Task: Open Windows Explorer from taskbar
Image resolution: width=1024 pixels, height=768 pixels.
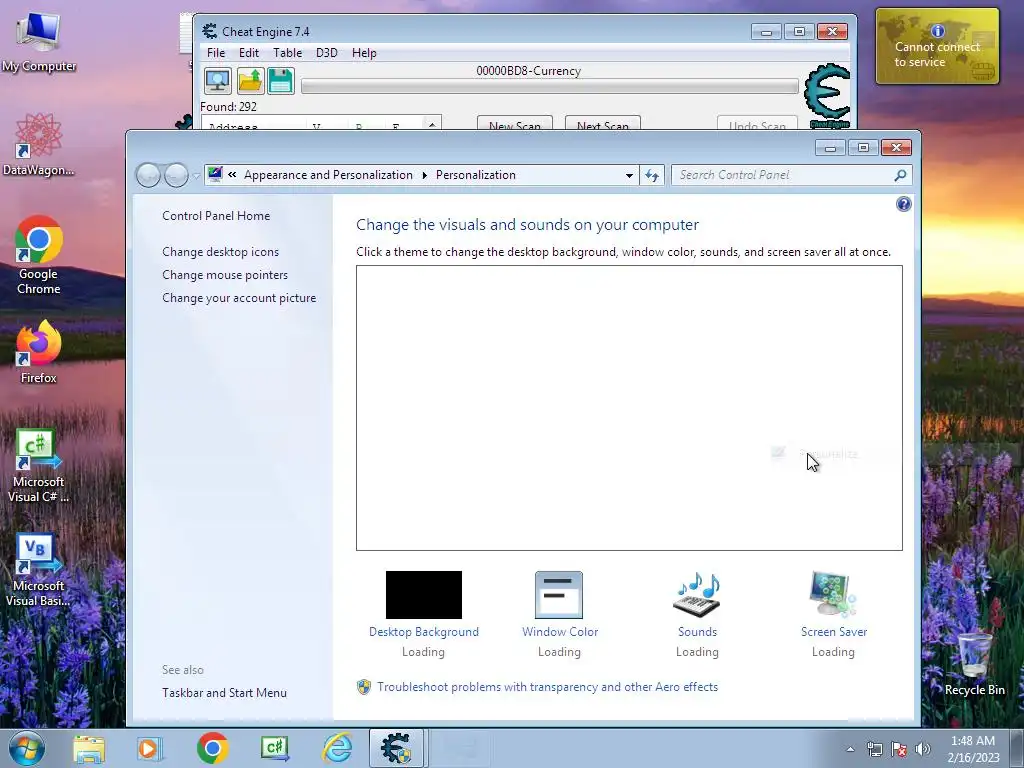Action: tap(89, 748)
